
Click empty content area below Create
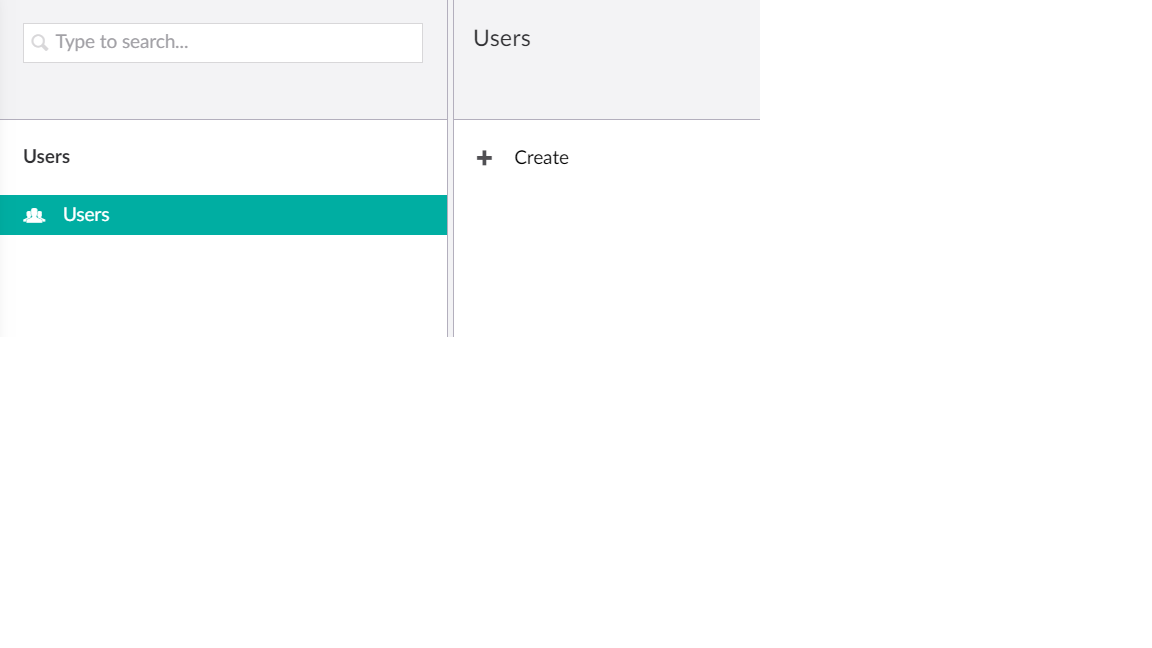pos(606,260)
